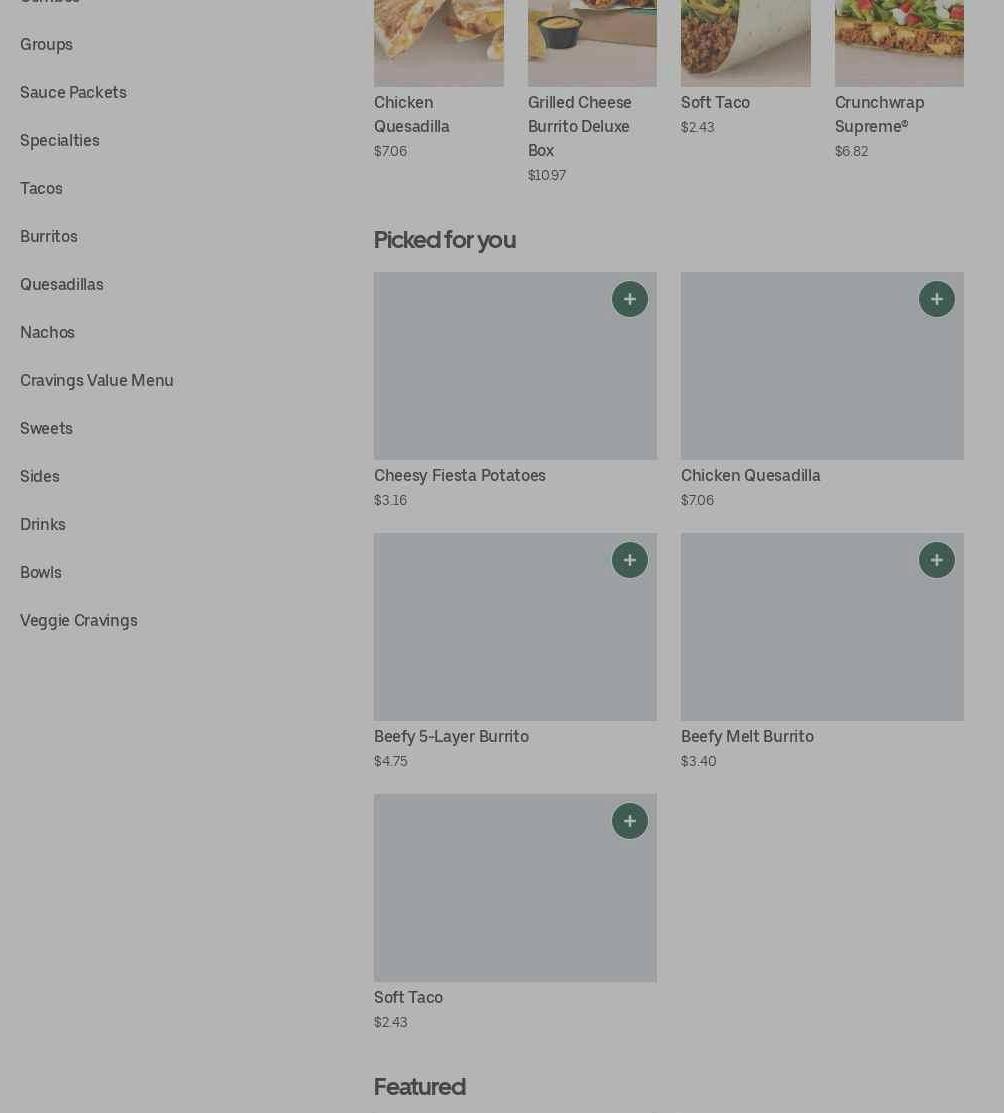Click the $10.97 price text
The image size is (1004, 1113).
coord(547,175)
